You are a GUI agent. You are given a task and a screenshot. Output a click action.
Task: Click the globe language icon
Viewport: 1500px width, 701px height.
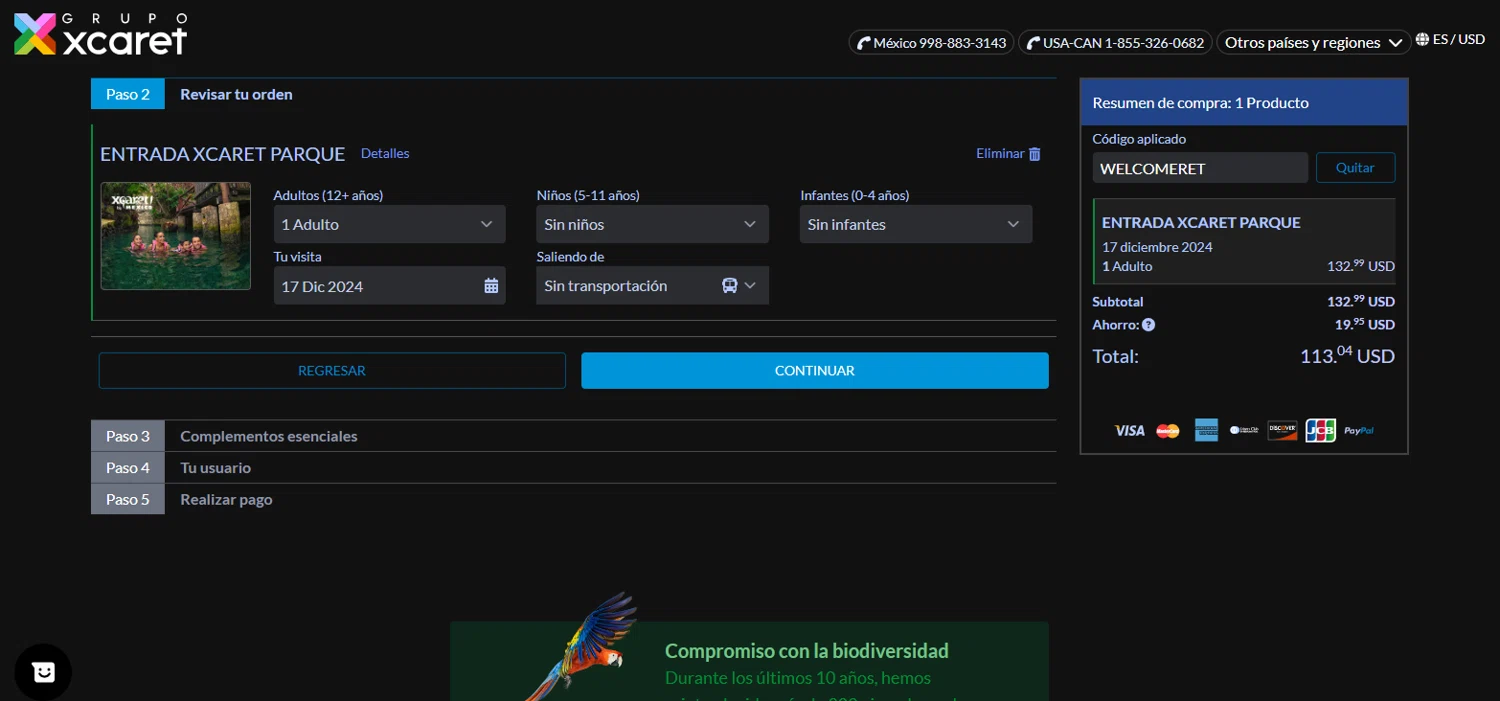coord(1422,40)
